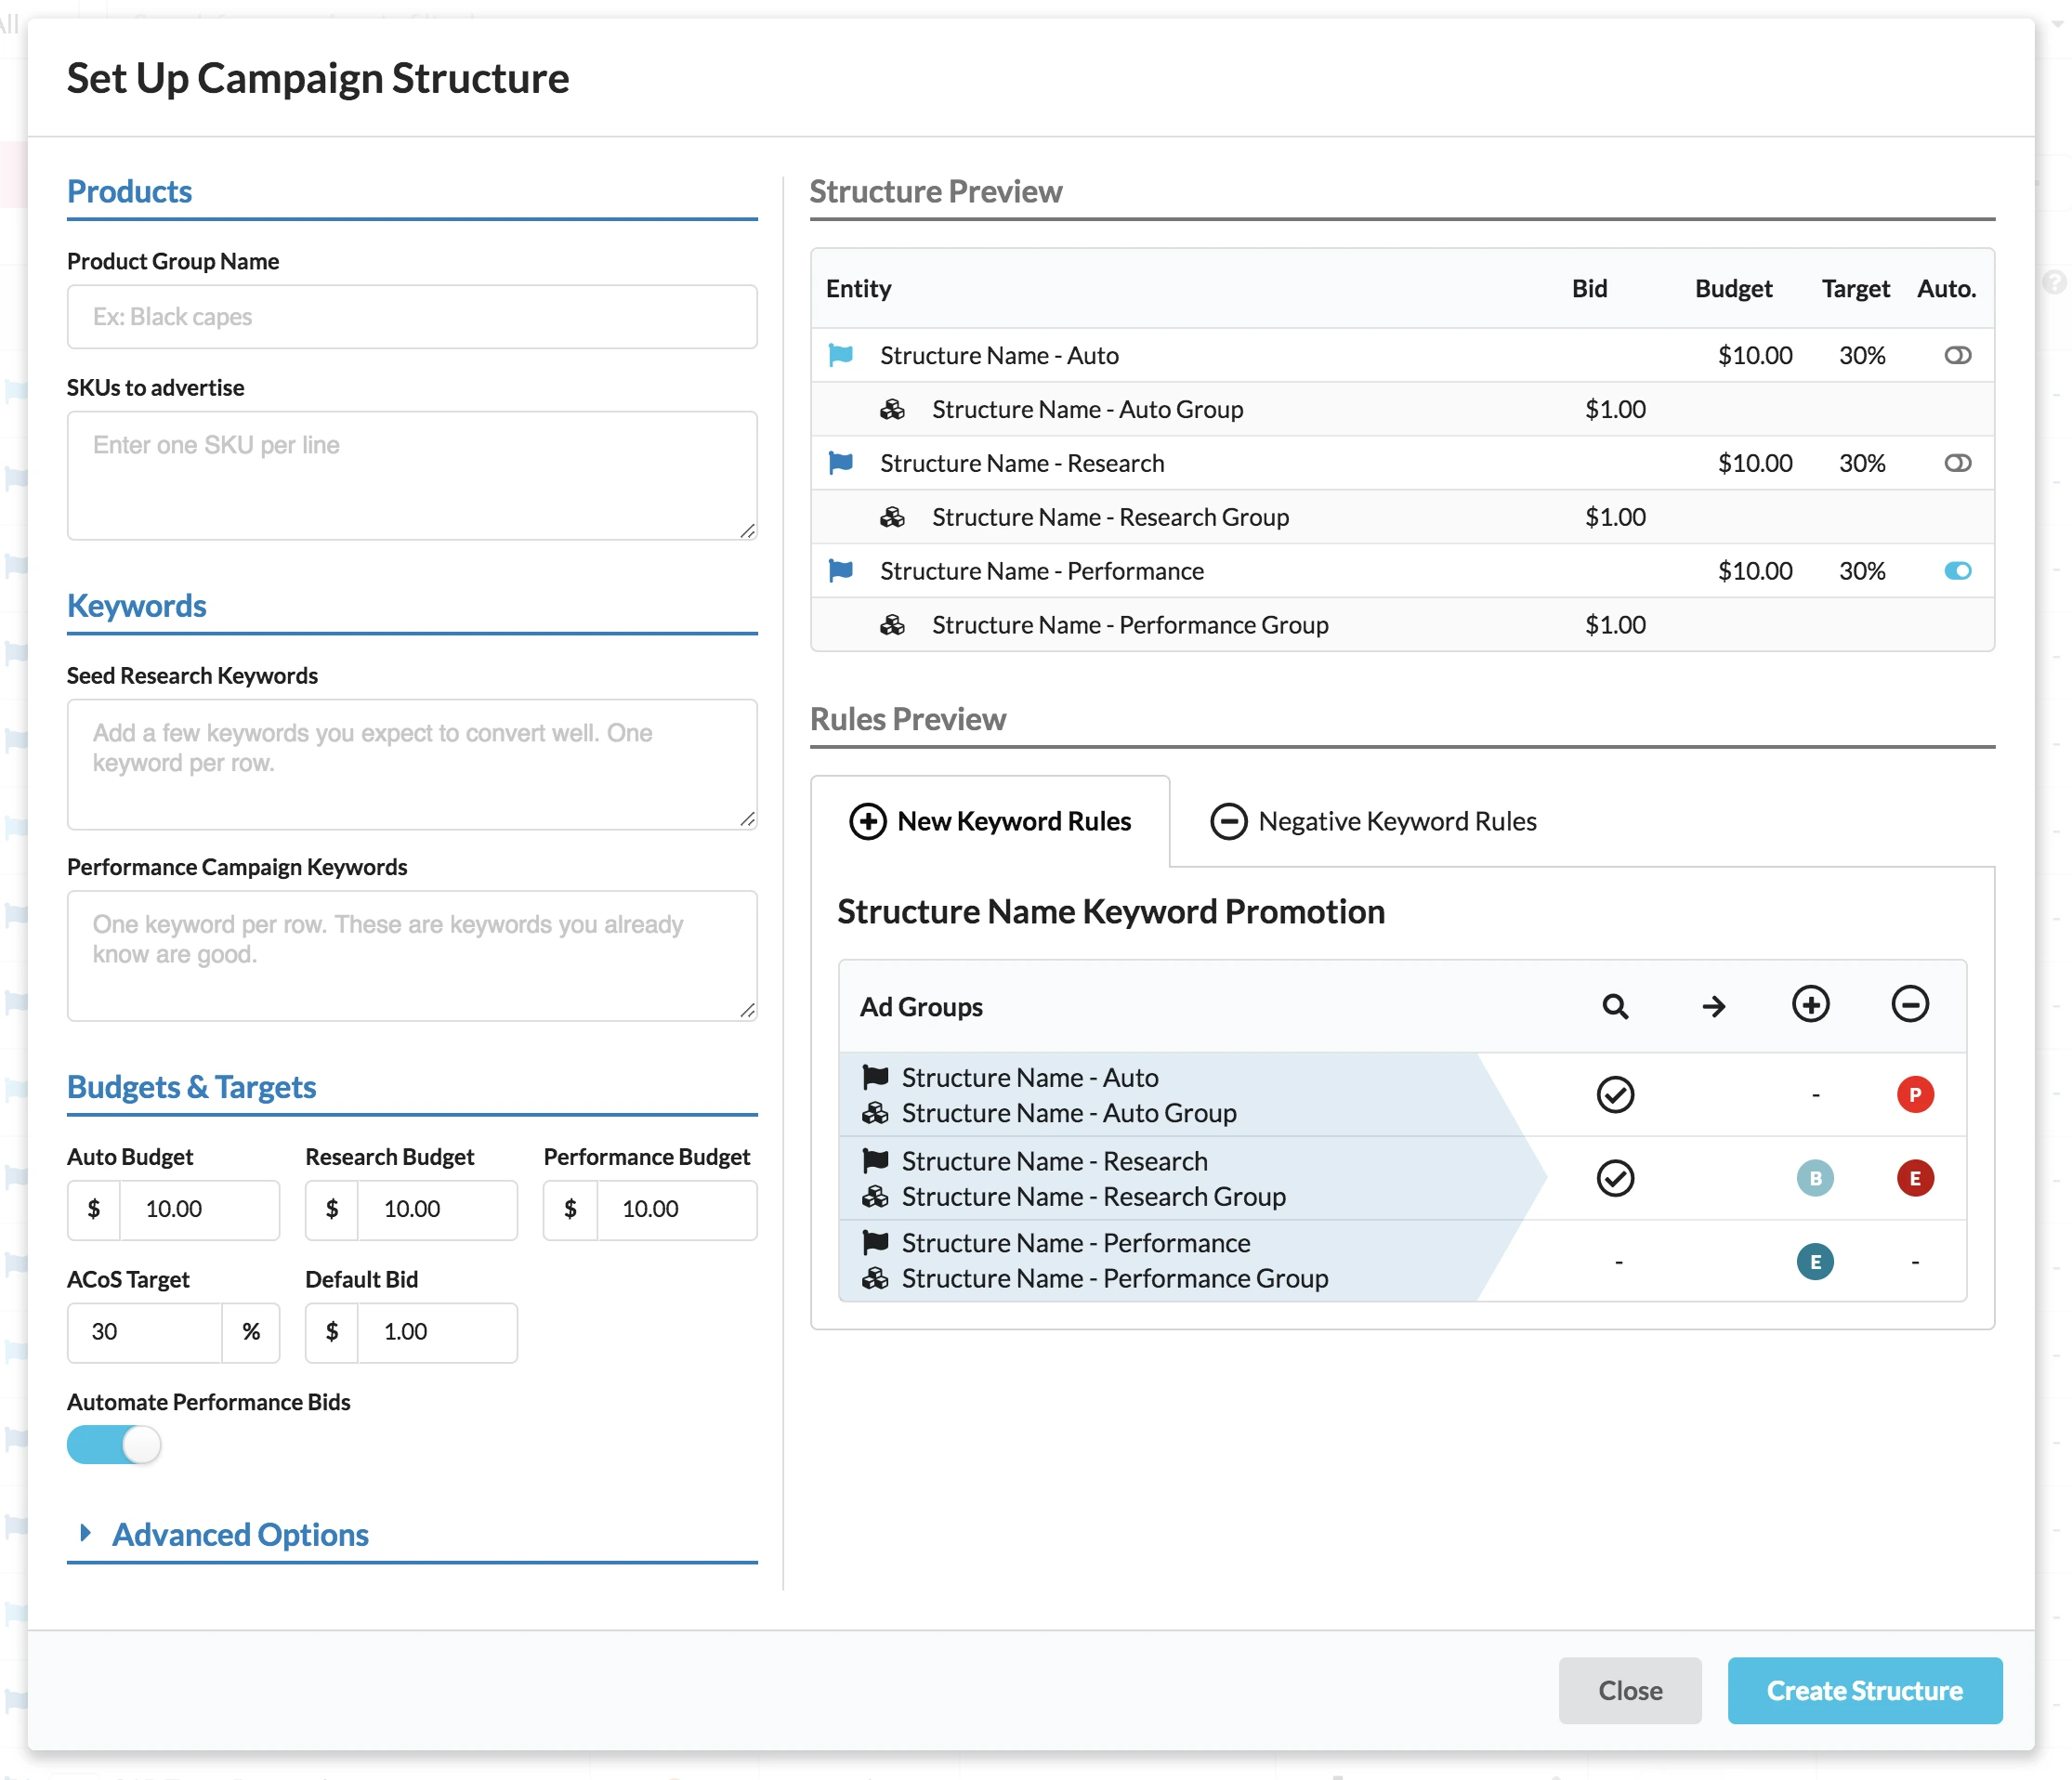Click the Create Structure button
The image size is (2072, 1780).
click(1864, 1690)
